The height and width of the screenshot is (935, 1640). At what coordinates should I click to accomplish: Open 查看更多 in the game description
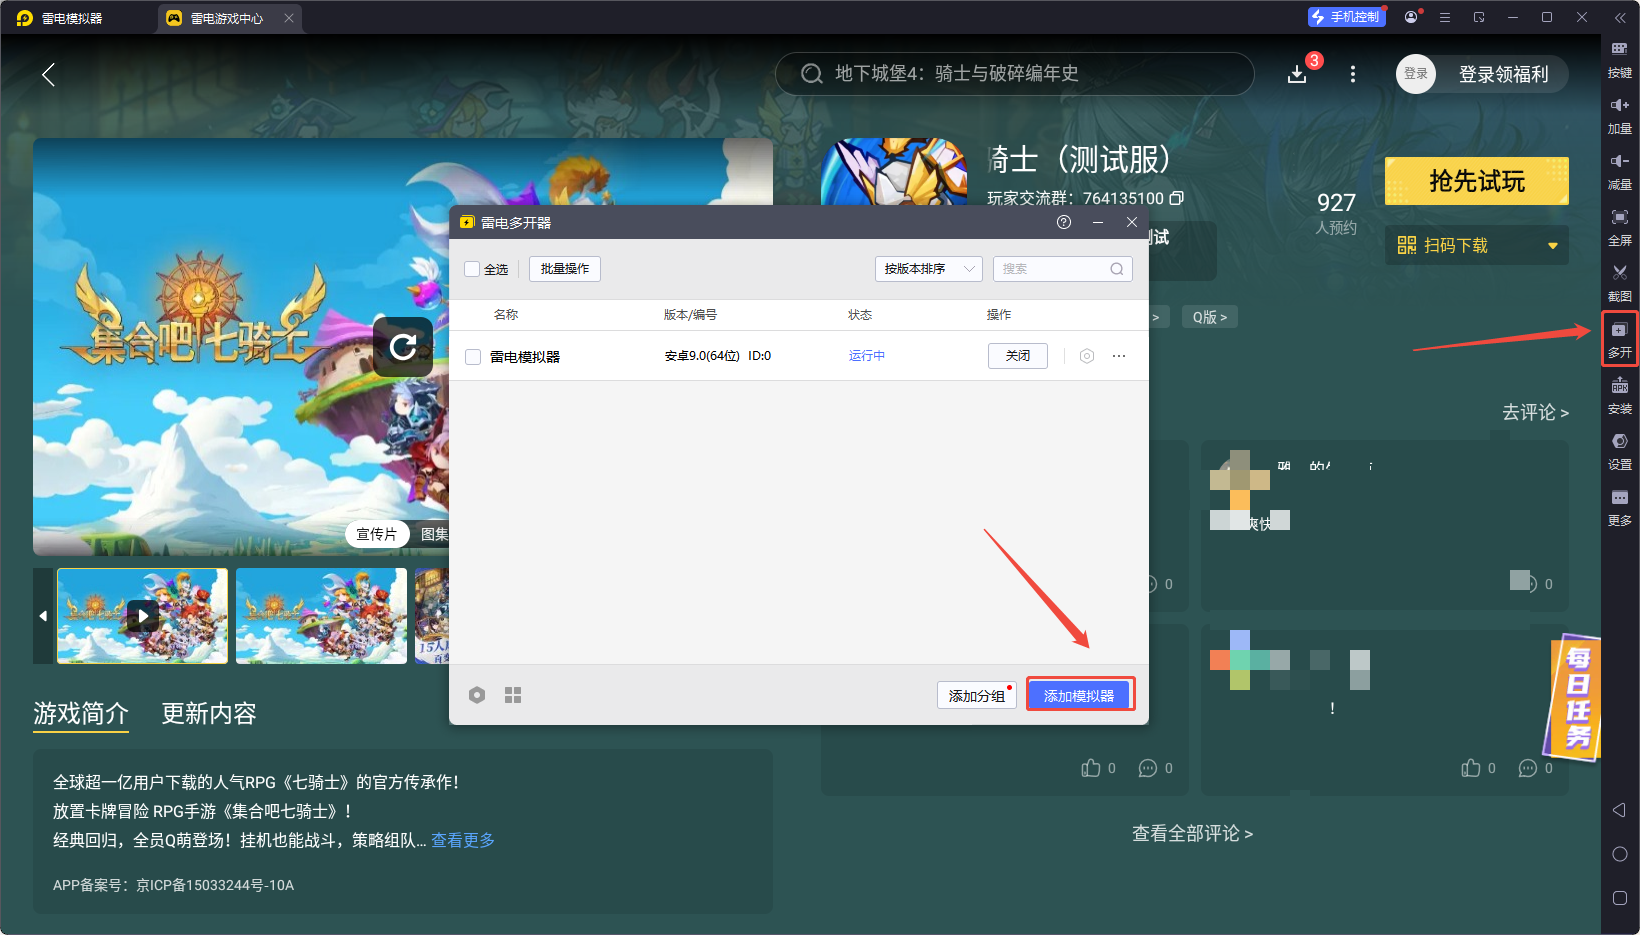462,840
